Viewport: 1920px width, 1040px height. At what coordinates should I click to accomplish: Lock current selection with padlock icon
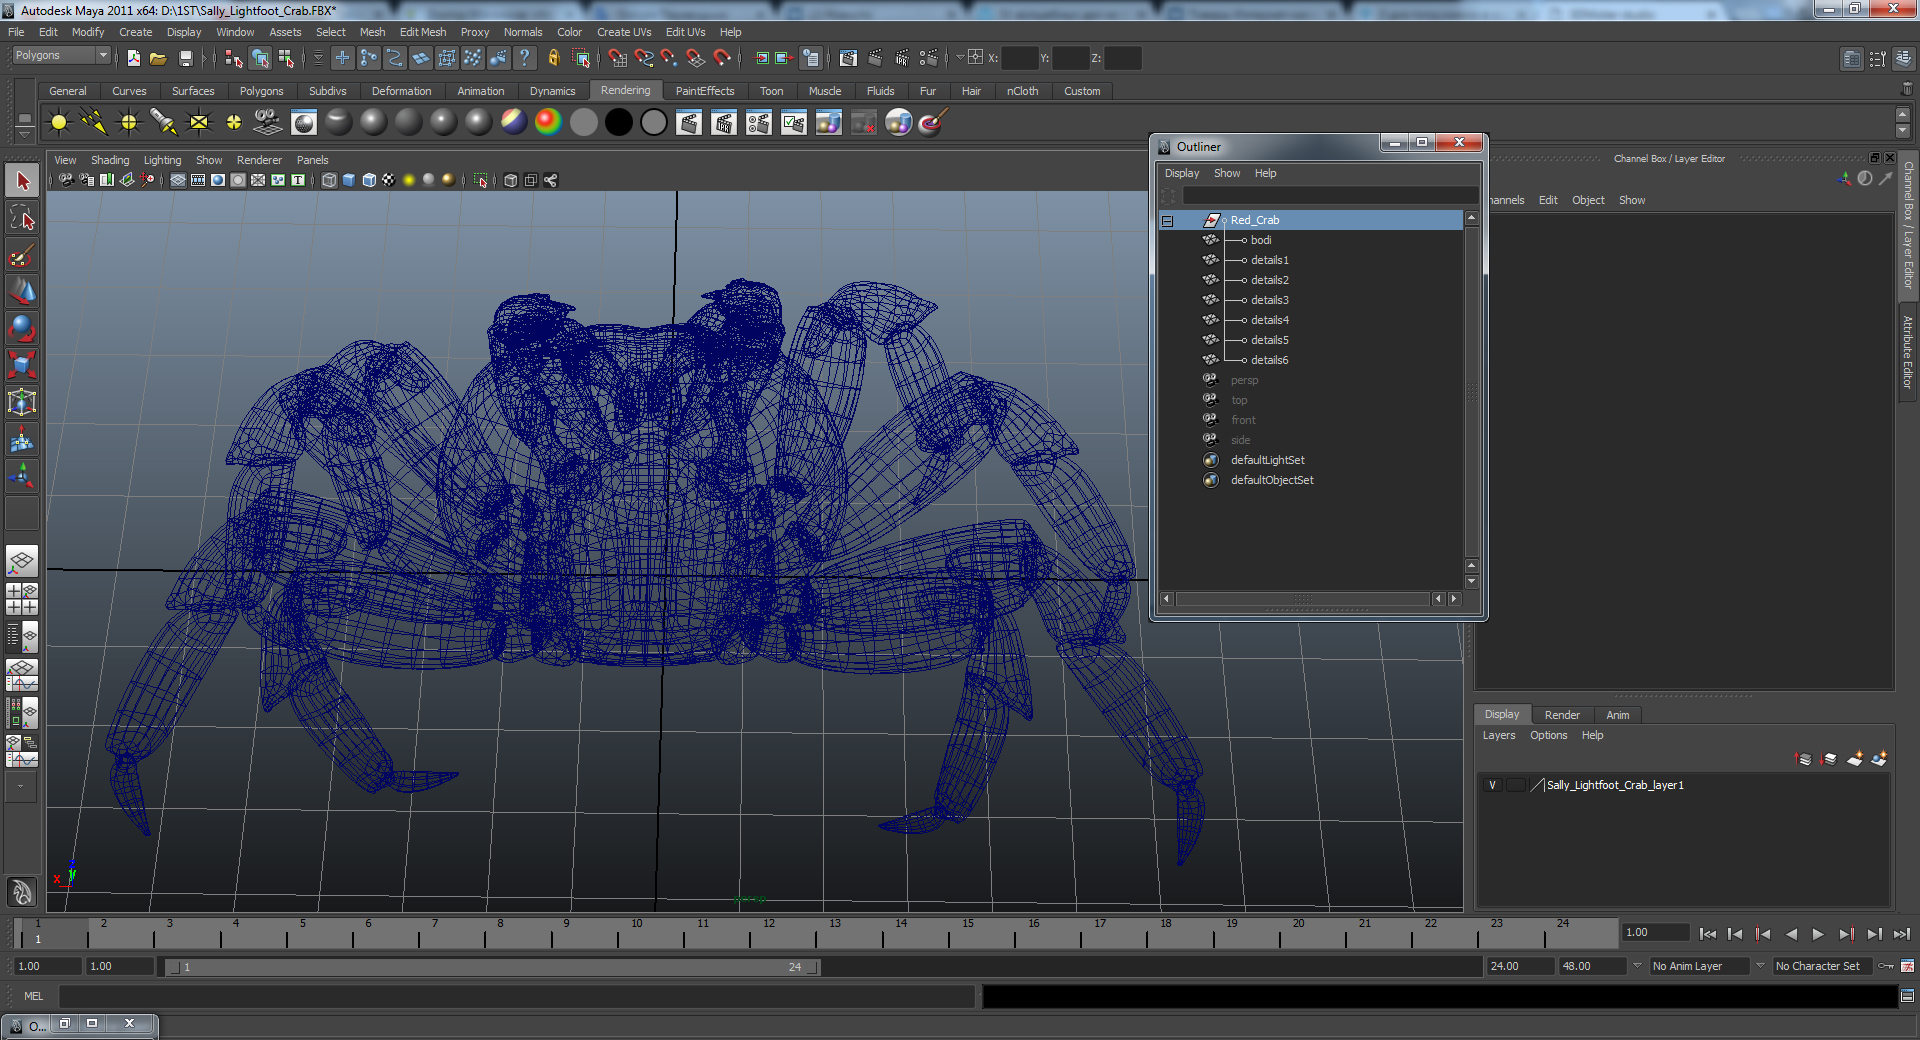pyautogui.click(x=554, y=58)
